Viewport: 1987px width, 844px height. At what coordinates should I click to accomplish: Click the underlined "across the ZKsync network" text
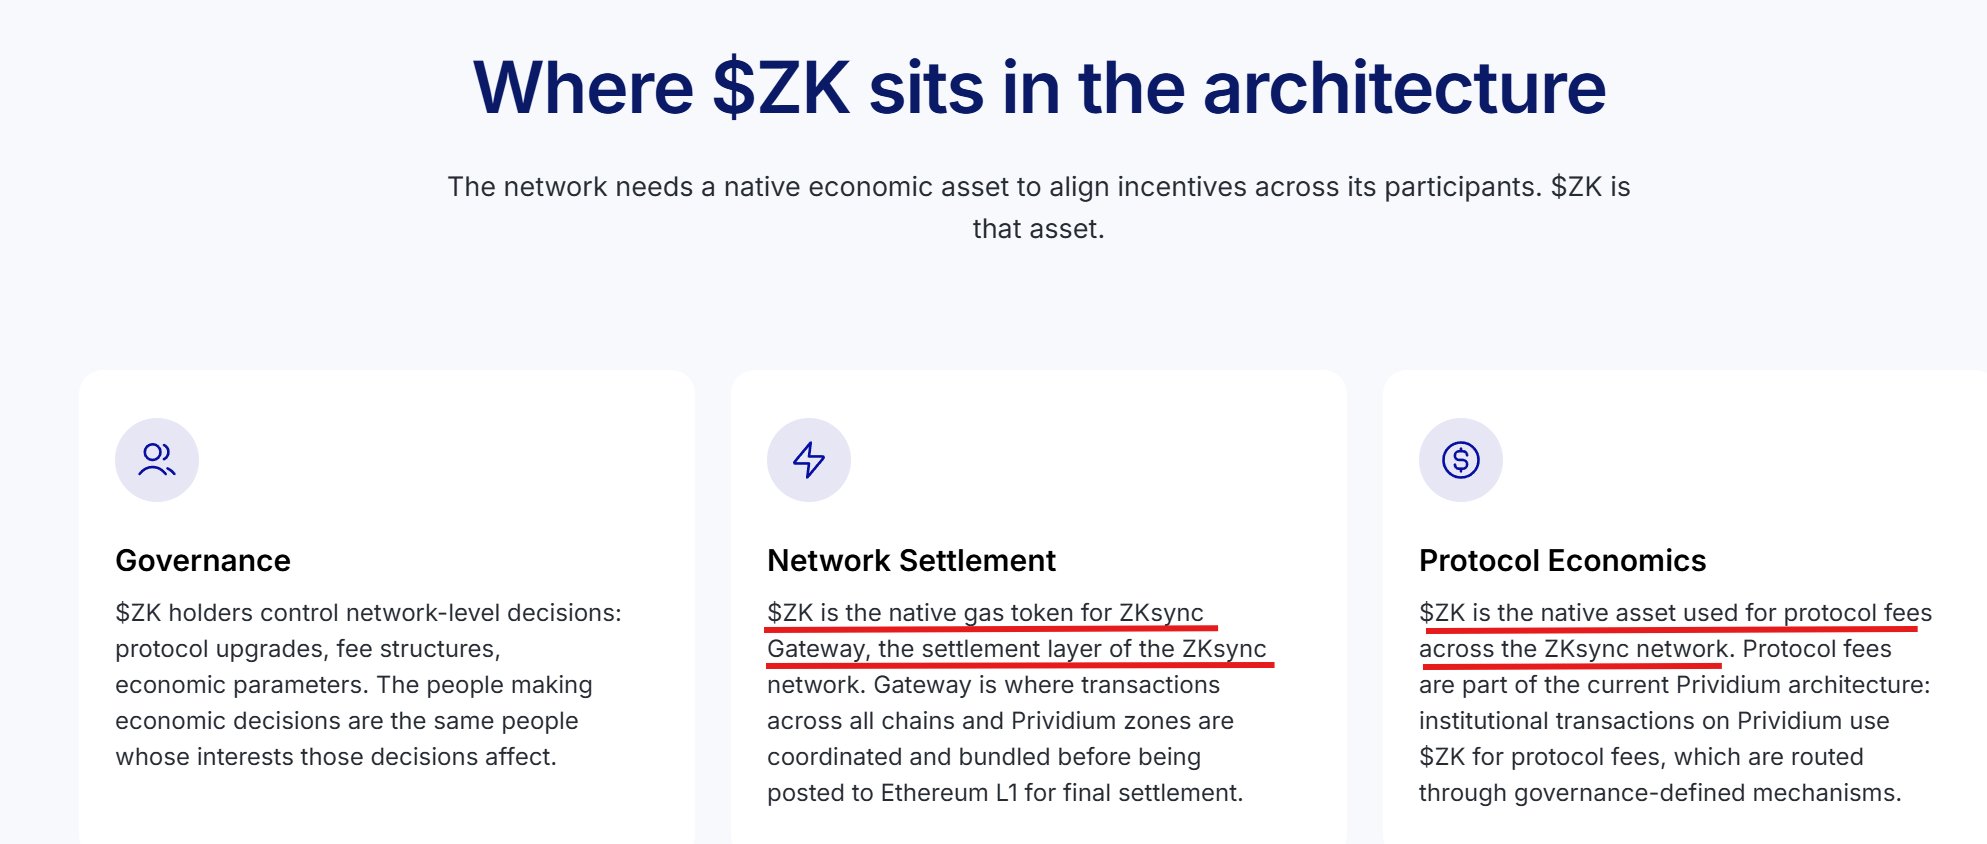pyautogui.click(x=1573, y=649)
